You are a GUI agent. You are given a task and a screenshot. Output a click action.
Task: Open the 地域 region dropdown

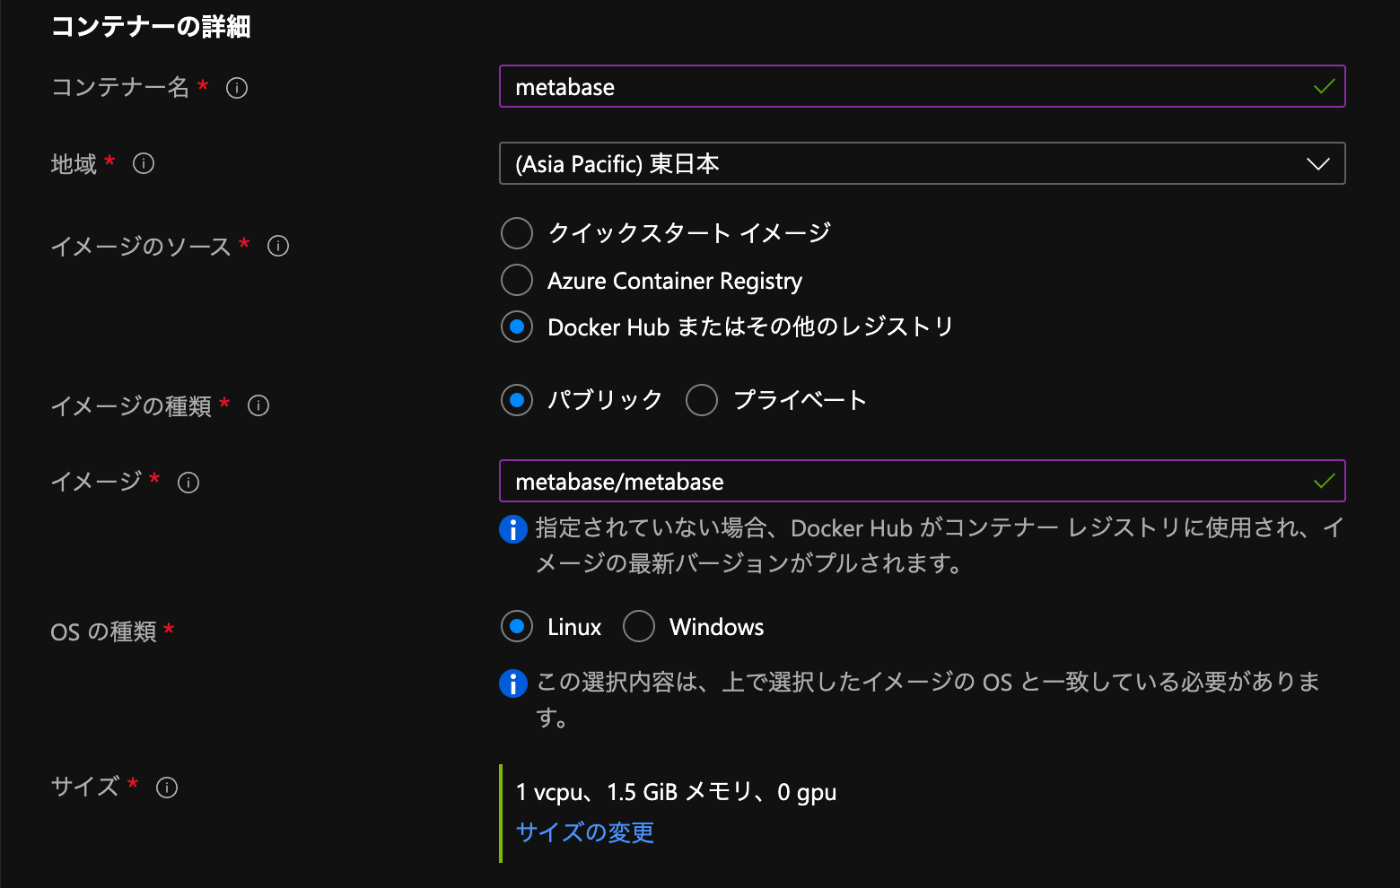pos(922,164)
